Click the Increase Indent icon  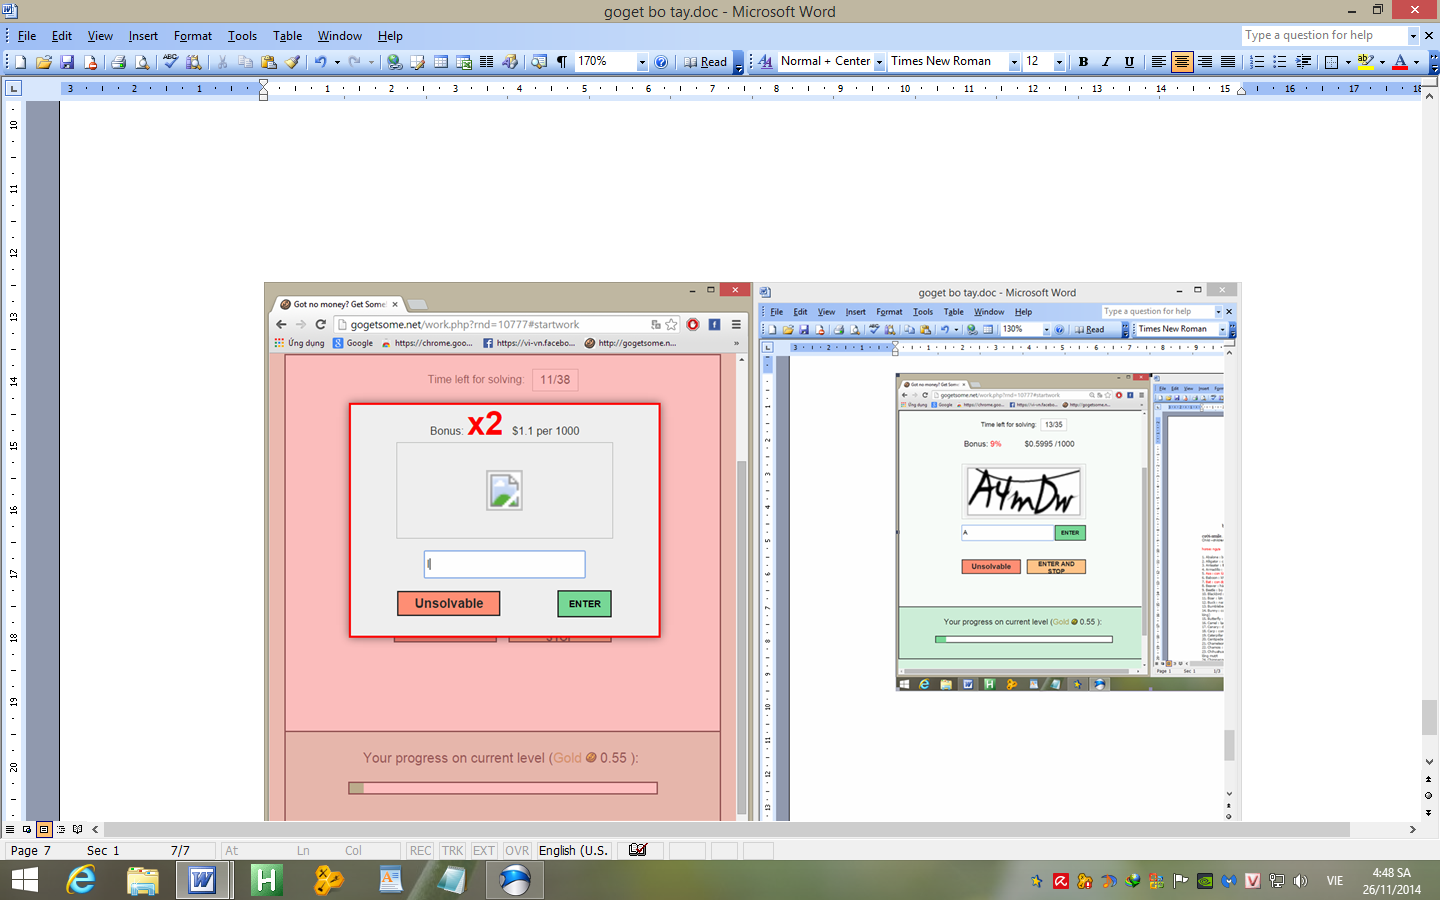click(x=1304, y=62)
